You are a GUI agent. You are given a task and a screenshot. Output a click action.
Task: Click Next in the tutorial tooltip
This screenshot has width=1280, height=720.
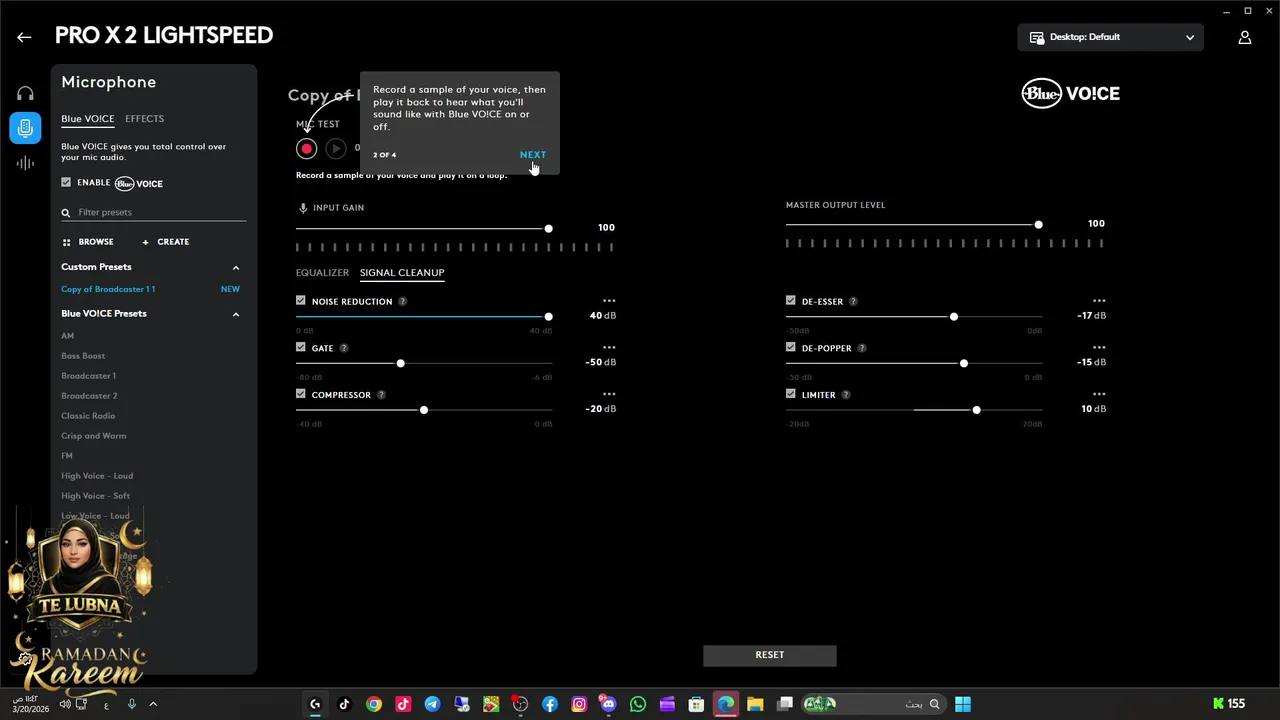pos(533,155)
